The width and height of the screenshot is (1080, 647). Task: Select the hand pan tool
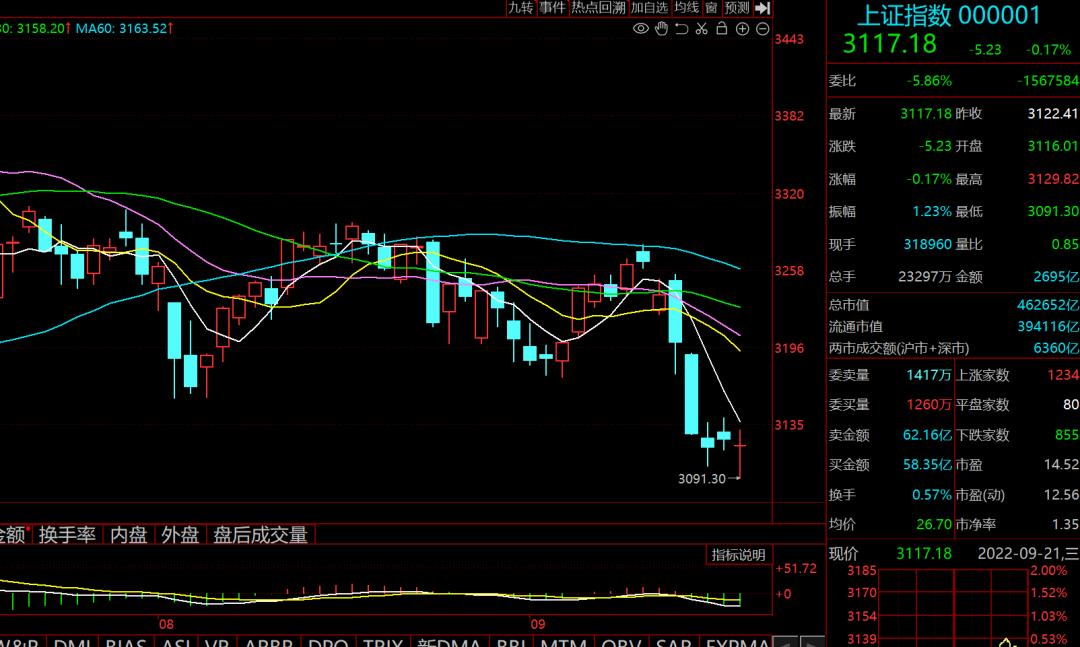point(661,29)
